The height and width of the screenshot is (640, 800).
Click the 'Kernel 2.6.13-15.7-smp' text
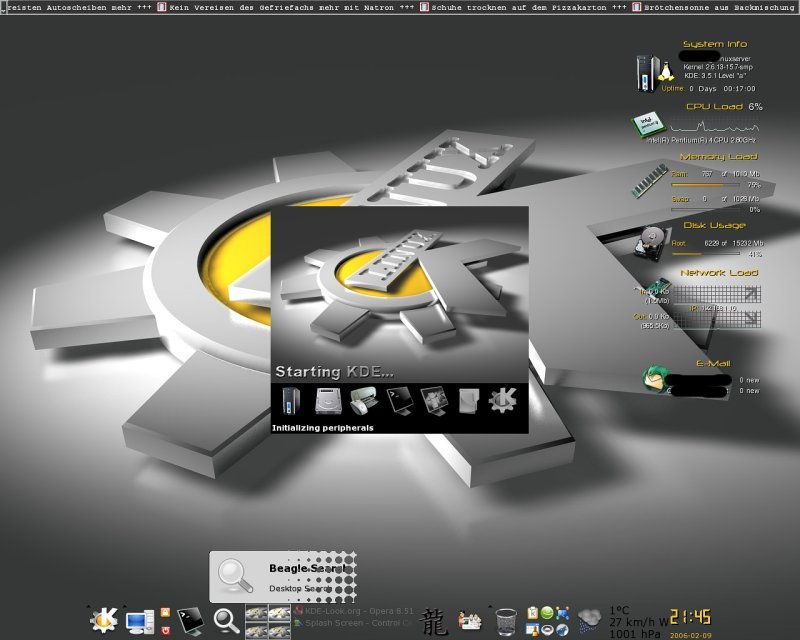click(718, 67)
